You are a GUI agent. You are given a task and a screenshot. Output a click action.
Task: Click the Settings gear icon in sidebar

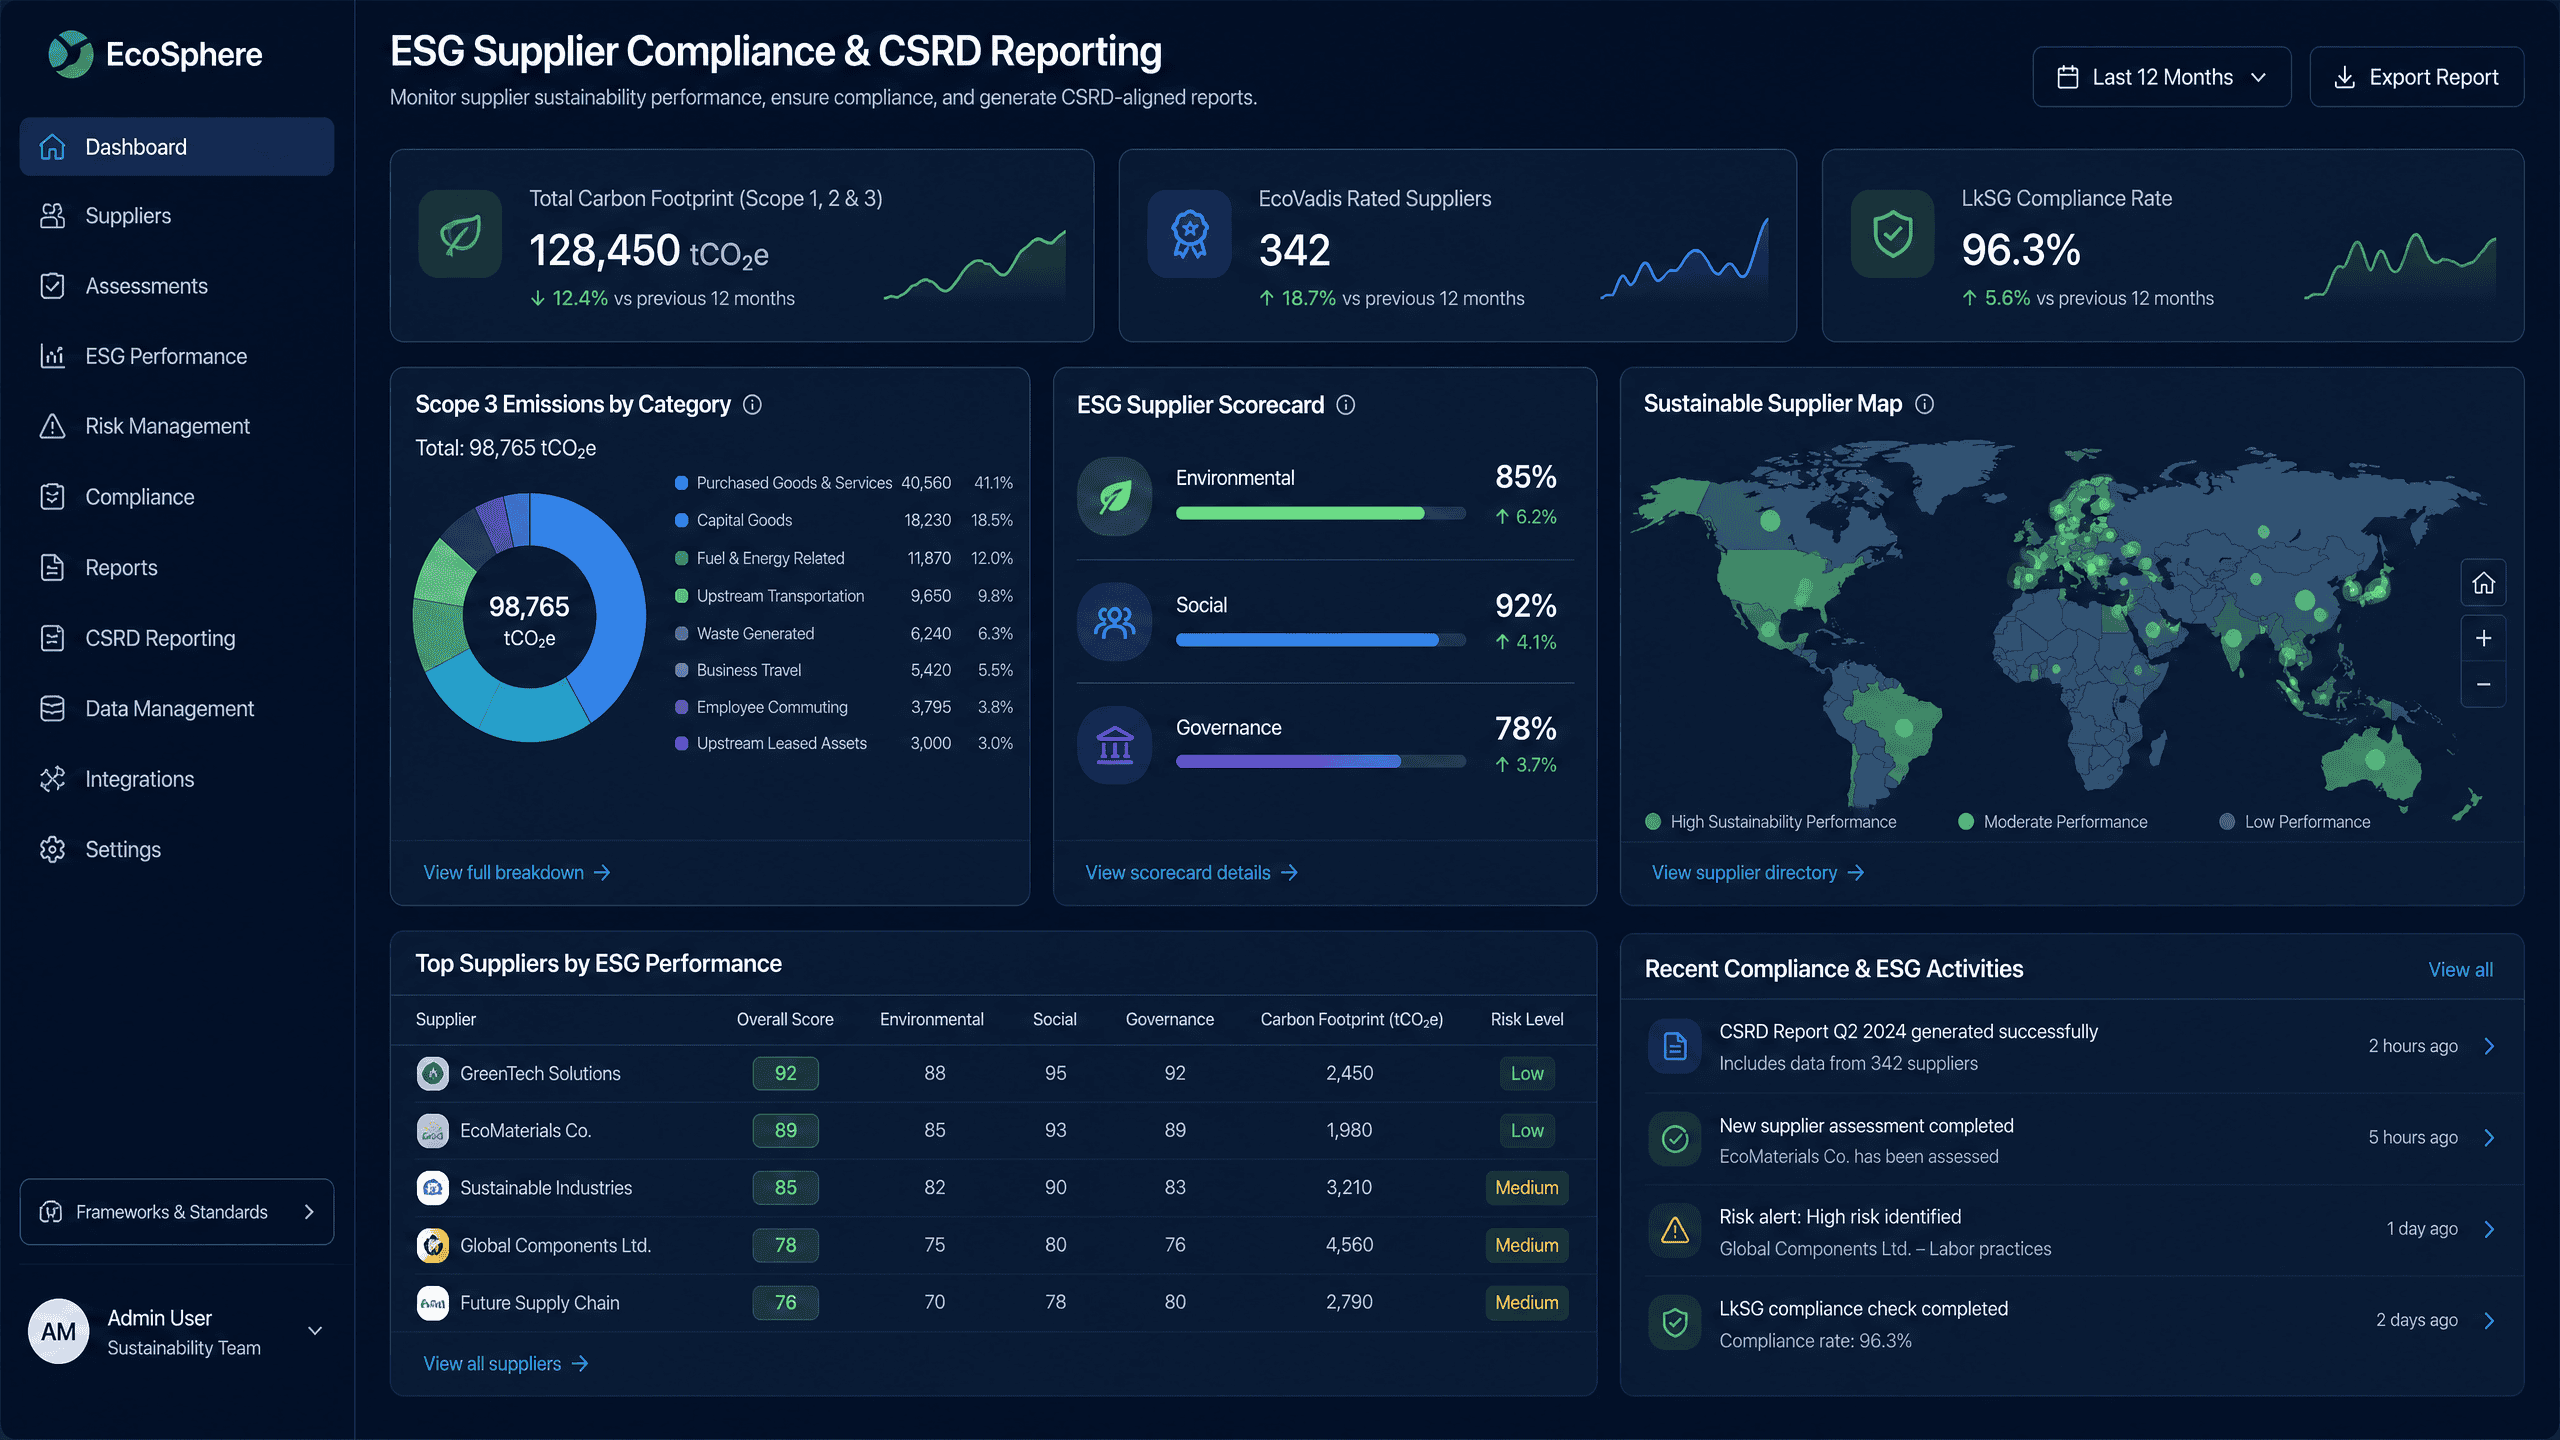[x=52, y=849]
